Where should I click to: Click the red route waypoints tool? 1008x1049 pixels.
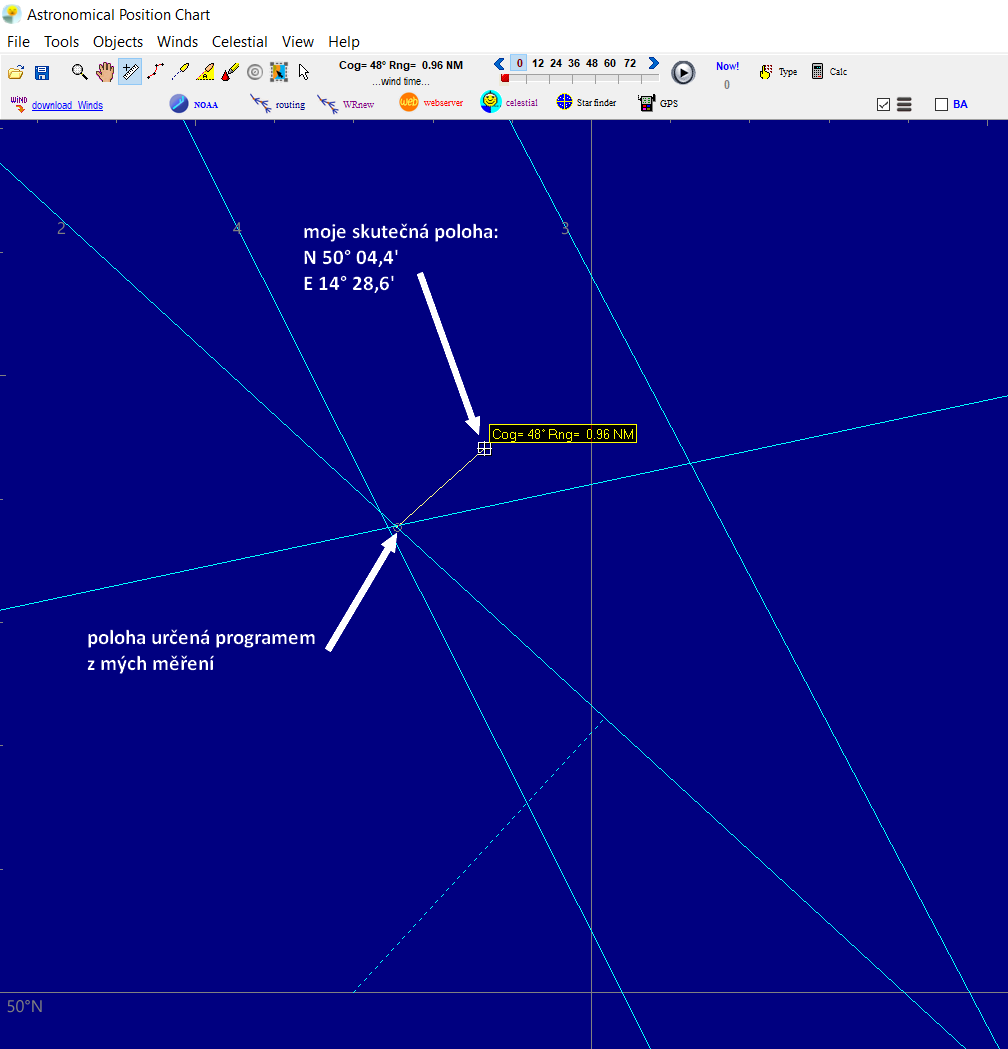tap(155, 71)
